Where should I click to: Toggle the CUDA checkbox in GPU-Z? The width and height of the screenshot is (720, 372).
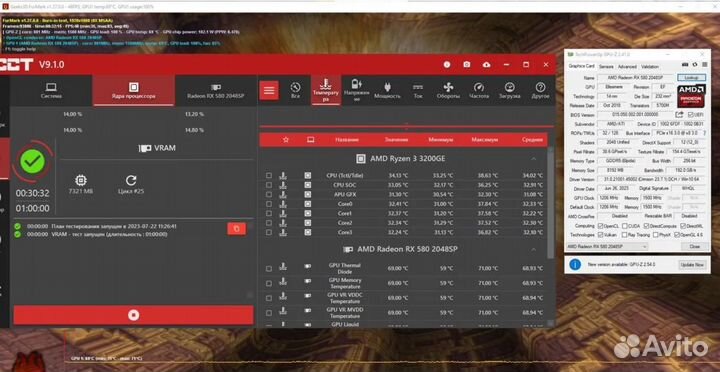[x=625, y=226]
